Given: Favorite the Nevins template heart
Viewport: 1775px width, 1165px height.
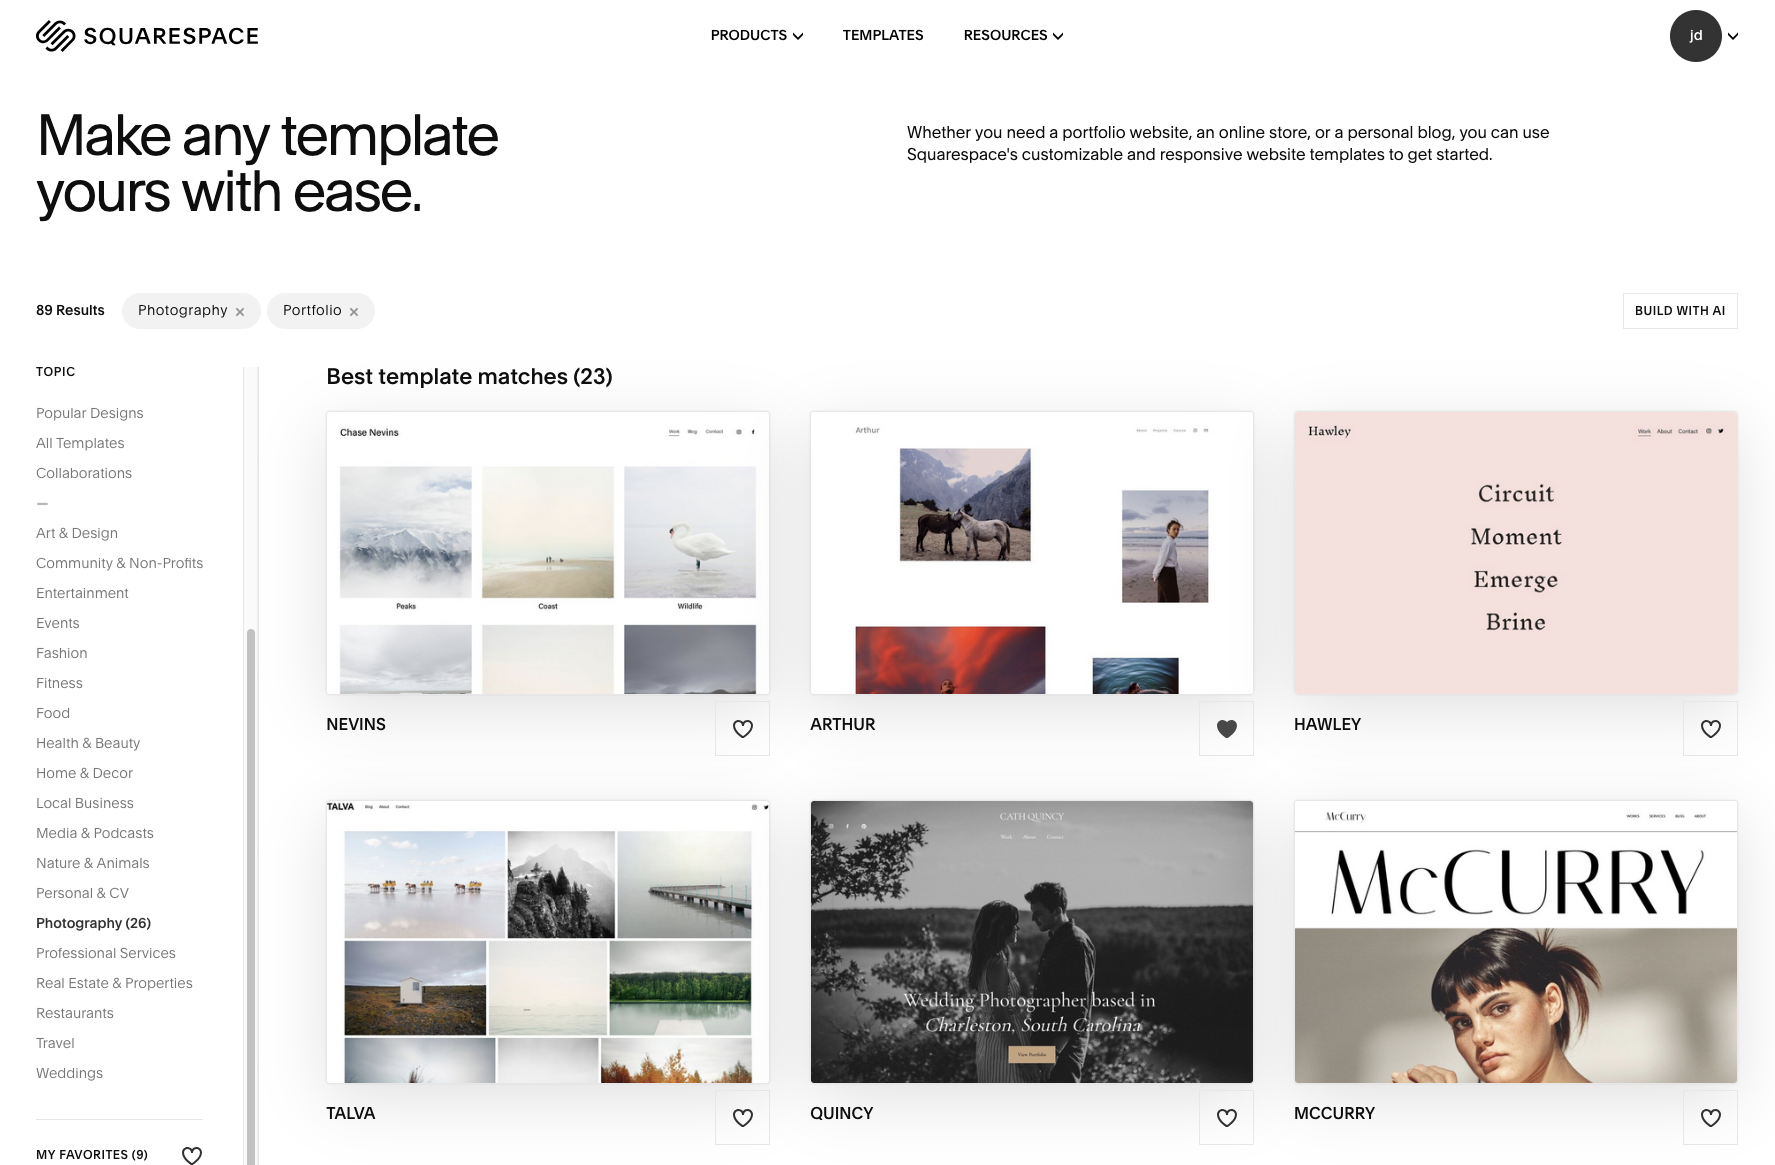Looking at the screenshot, I should point(743,729).
